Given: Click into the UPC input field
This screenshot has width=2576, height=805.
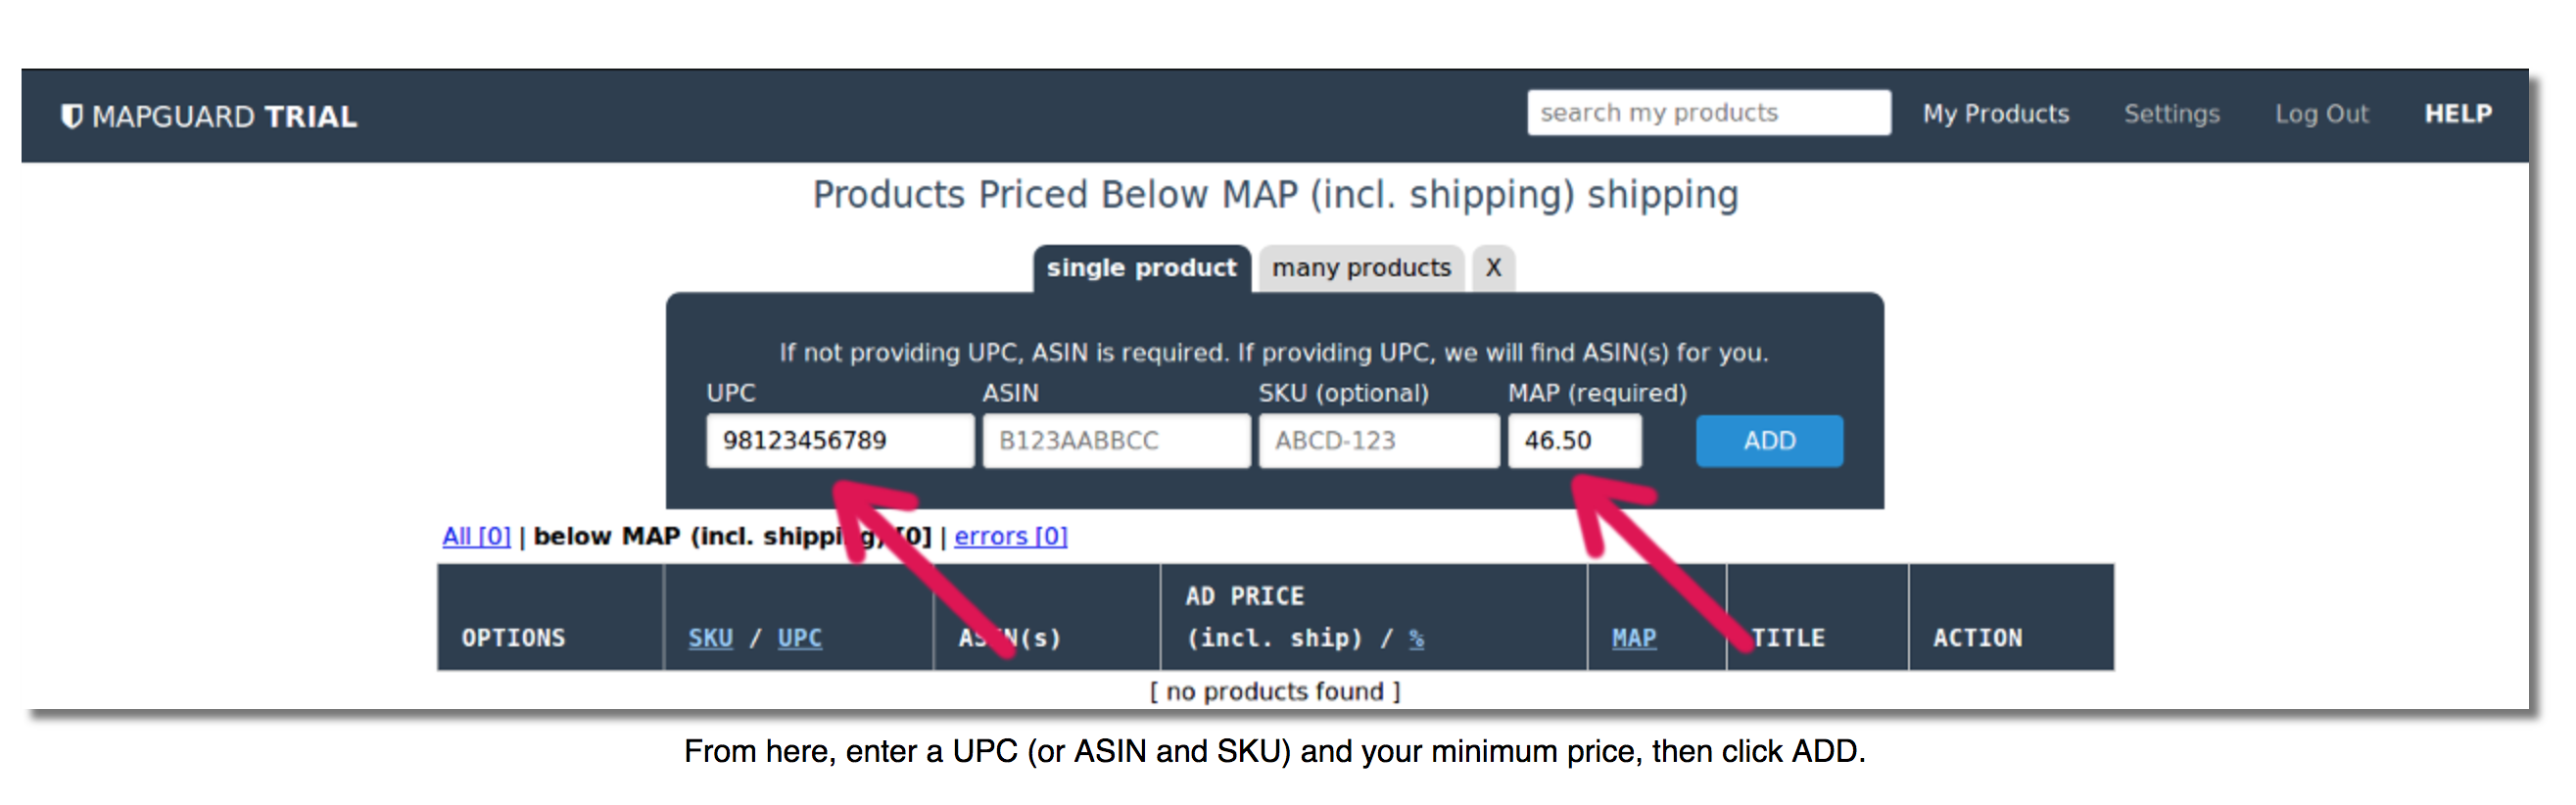Looking at the screenshot, I should point(839,441).
